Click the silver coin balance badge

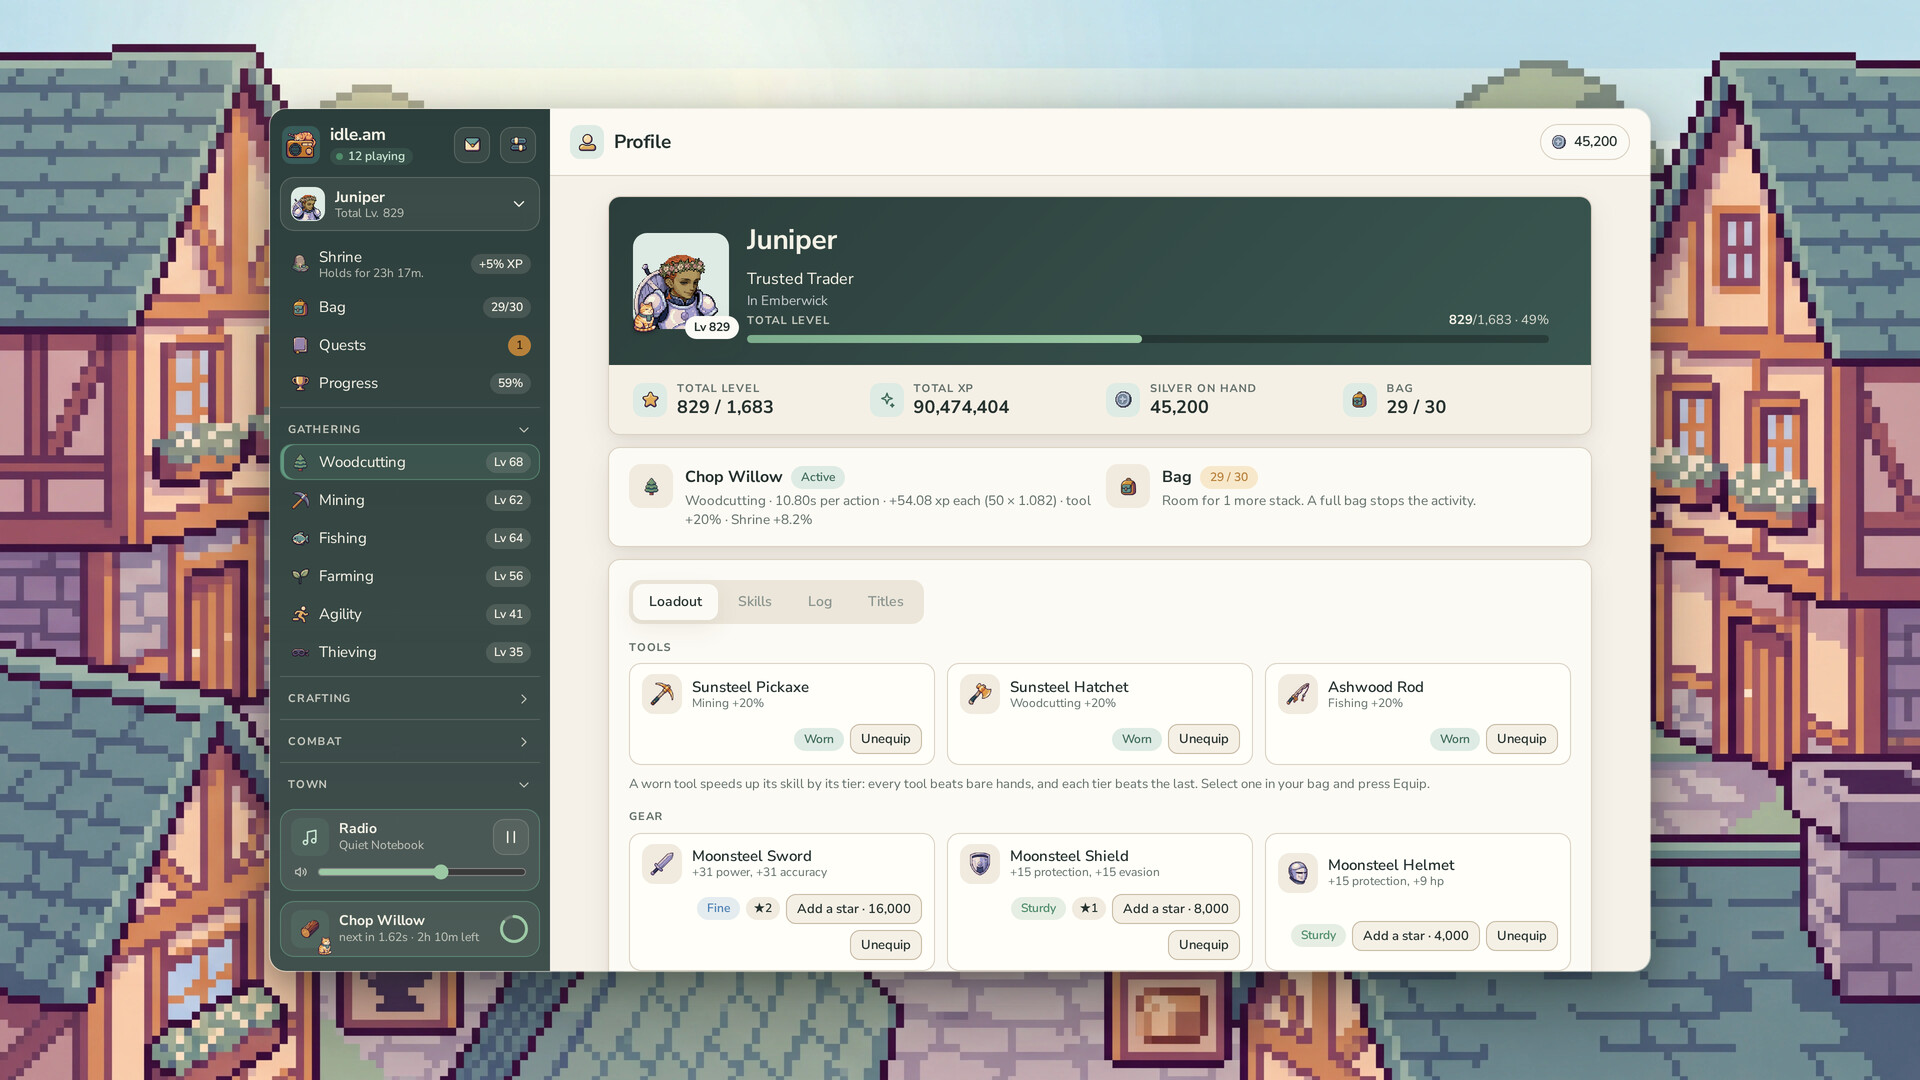pos(1584,142)
